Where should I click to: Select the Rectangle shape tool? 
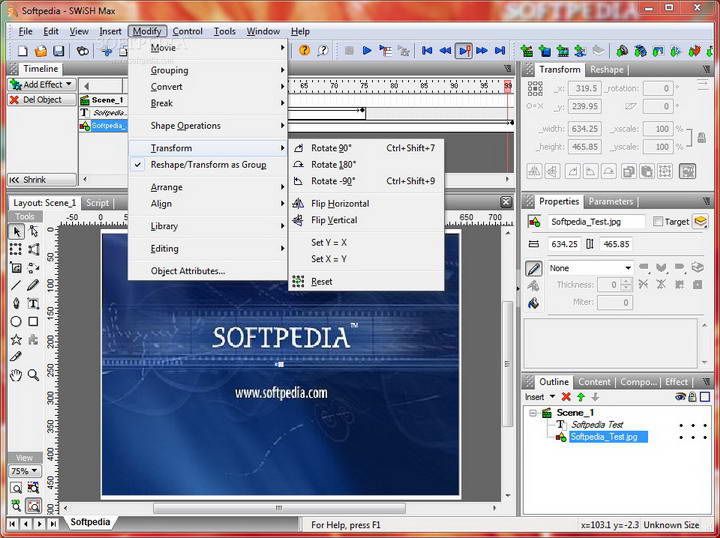pos(33,321)
